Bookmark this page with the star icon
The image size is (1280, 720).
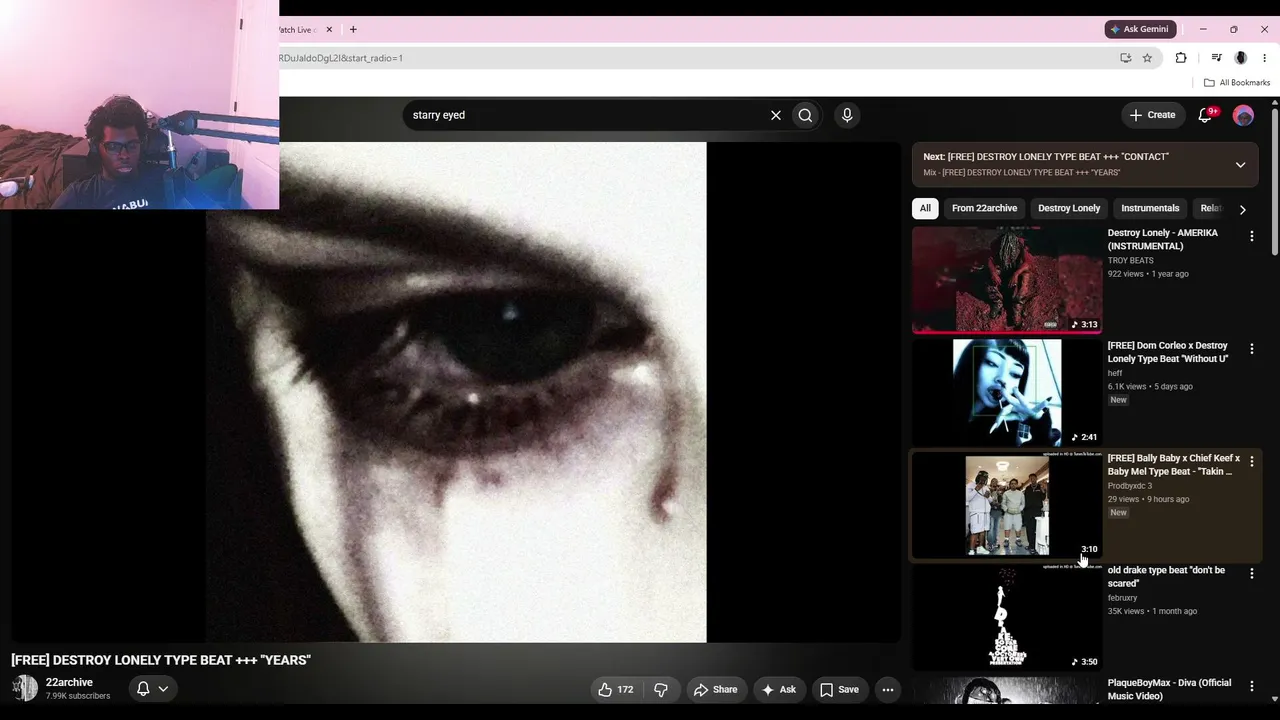click(x=1147, y=58)
